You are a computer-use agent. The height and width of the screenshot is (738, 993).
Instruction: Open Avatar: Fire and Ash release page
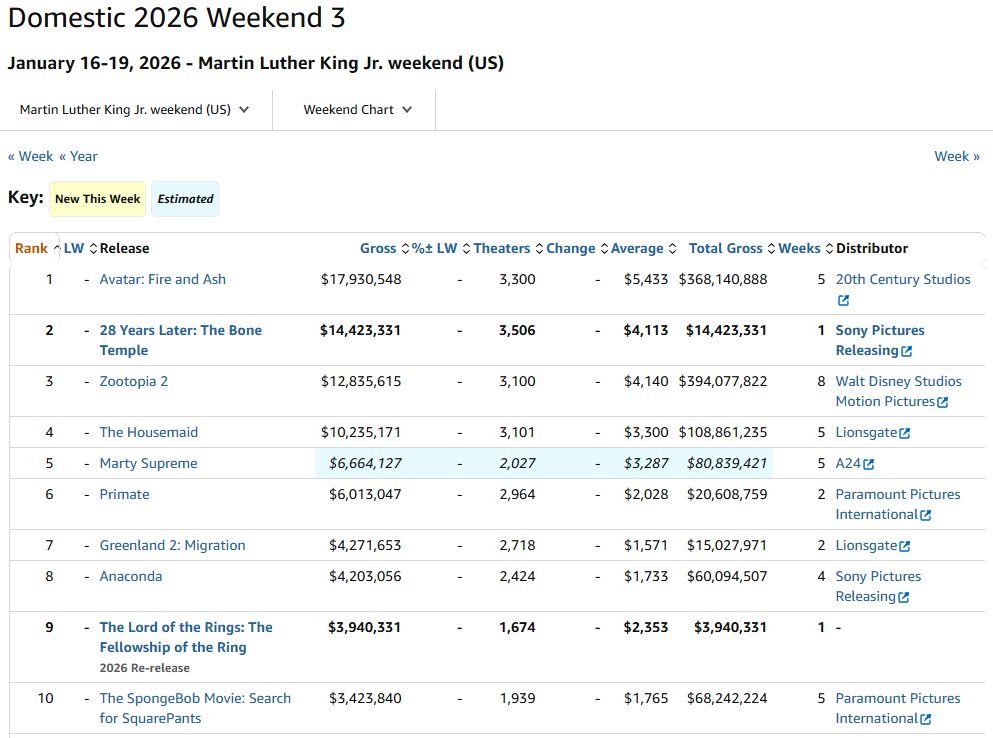pyautogui.click(x=162, y=279)
